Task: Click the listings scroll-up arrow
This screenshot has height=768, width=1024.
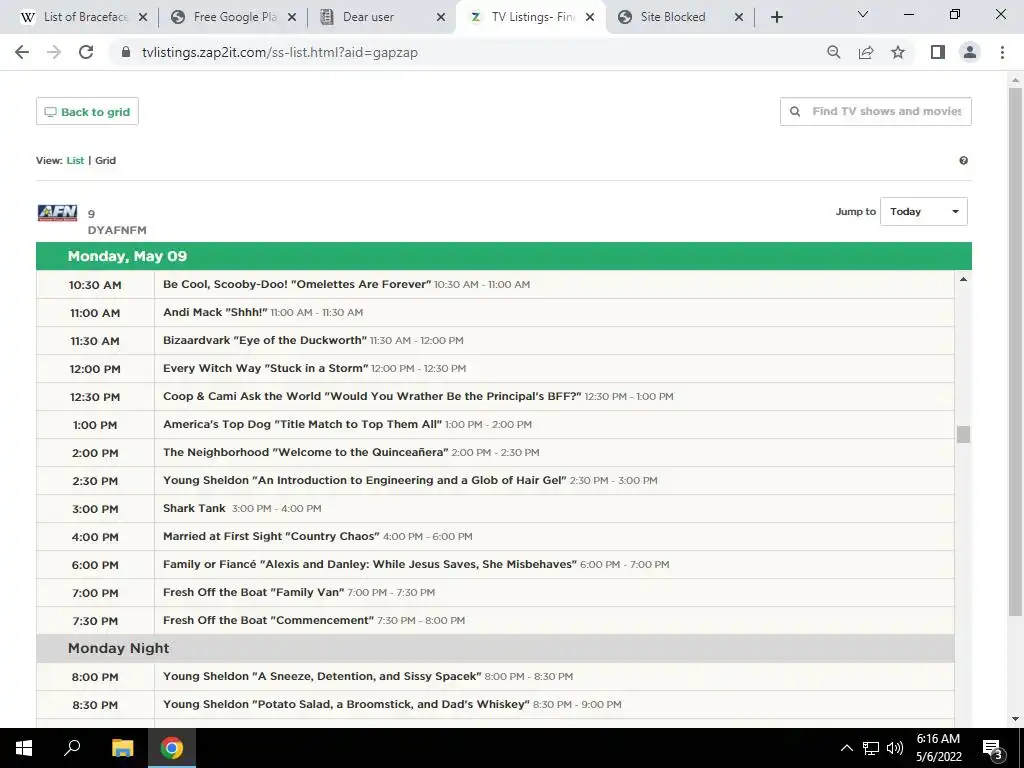Action: point(963,280)
